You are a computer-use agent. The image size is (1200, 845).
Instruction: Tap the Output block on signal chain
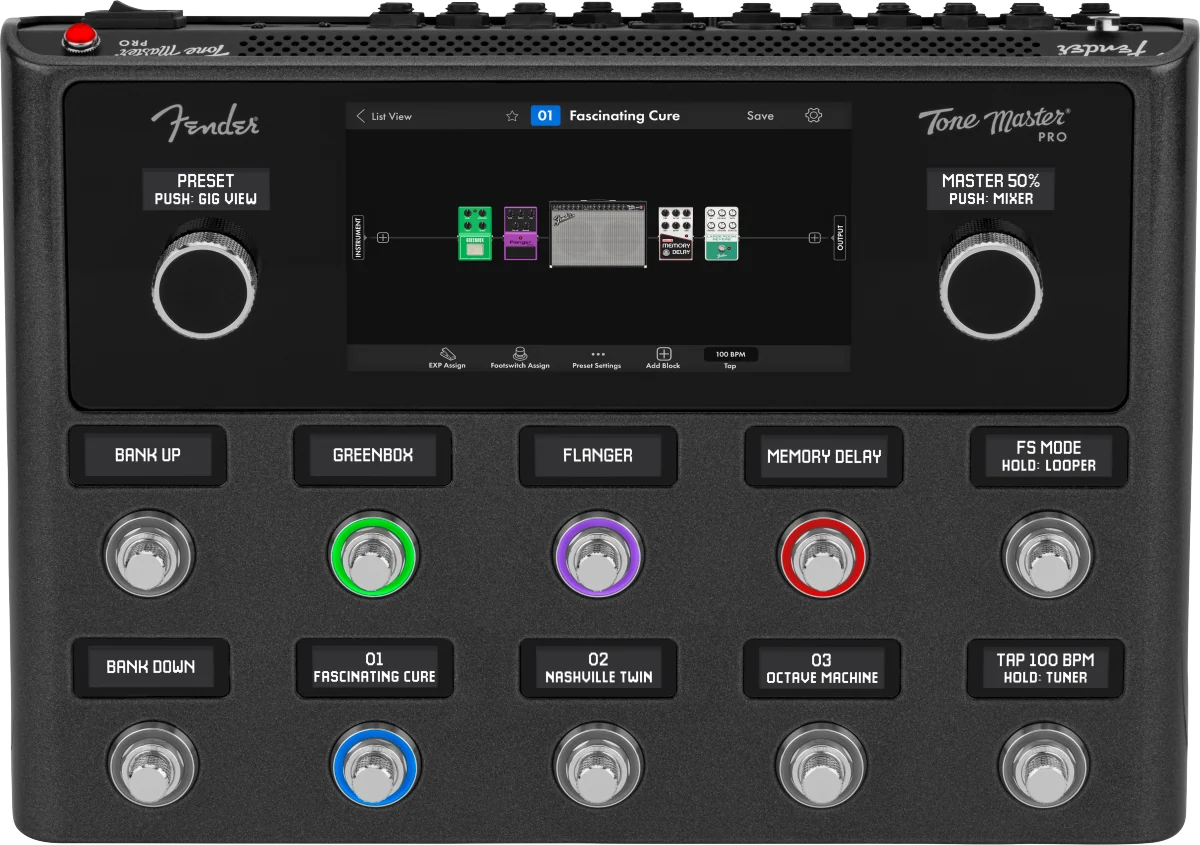point(839,238)
